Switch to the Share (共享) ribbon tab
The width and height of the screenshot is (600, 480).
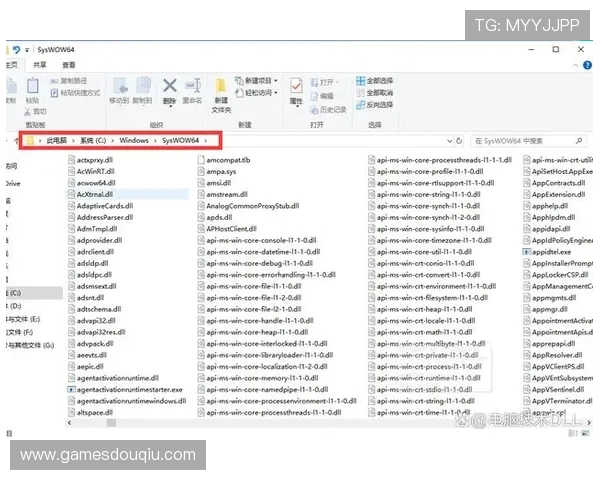38,63
